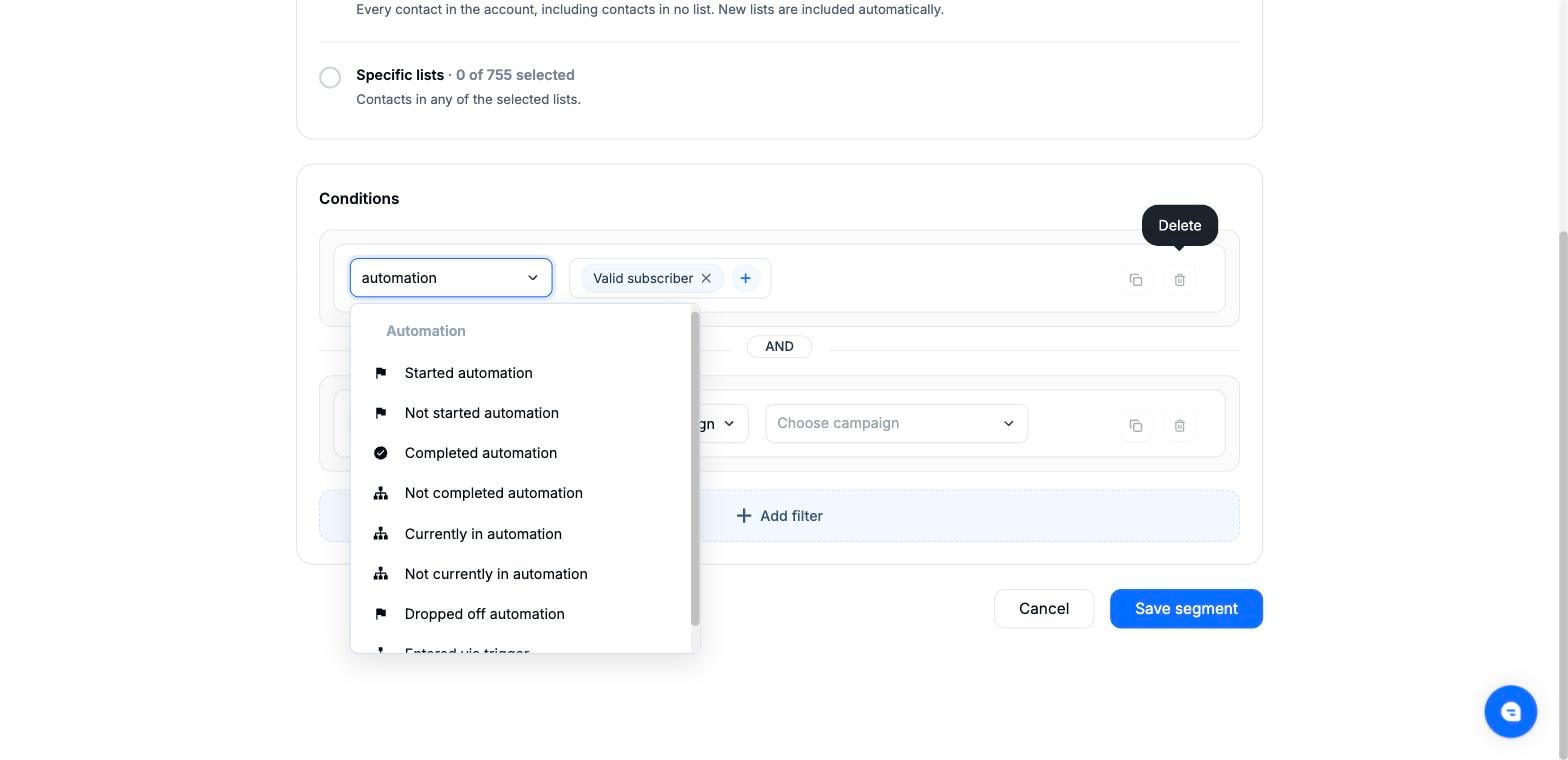Cancel segment editing
This screenshot has height=760, width=1568.
(1044, 609)
